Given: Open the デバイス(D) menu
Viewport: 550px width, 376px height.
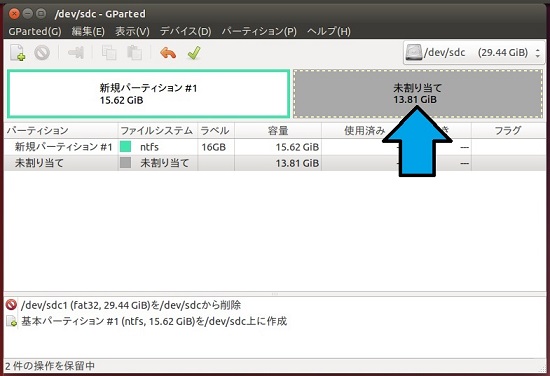Looking at the screenshot, I should coord(186,32).
